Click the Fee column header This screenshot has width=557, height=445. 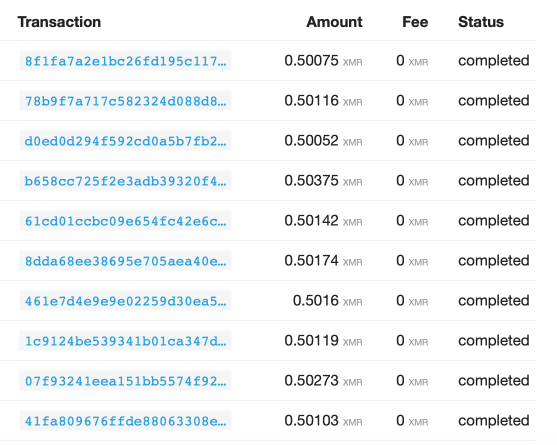tap(415, 22)
